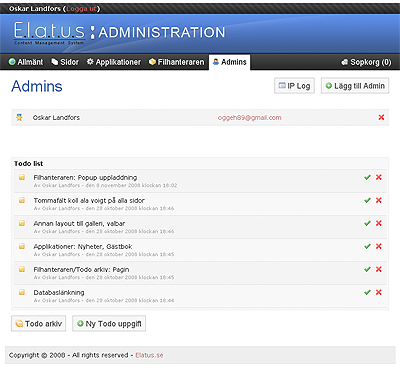400x369 pixels.
Task: Click the Ny Todo uppgift button
Action: point(109,324)
